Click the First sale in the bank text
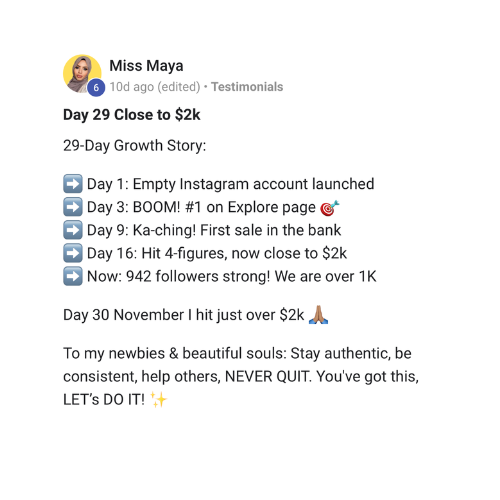This screenshot has height=500, width=500. (x=270, y=230)
